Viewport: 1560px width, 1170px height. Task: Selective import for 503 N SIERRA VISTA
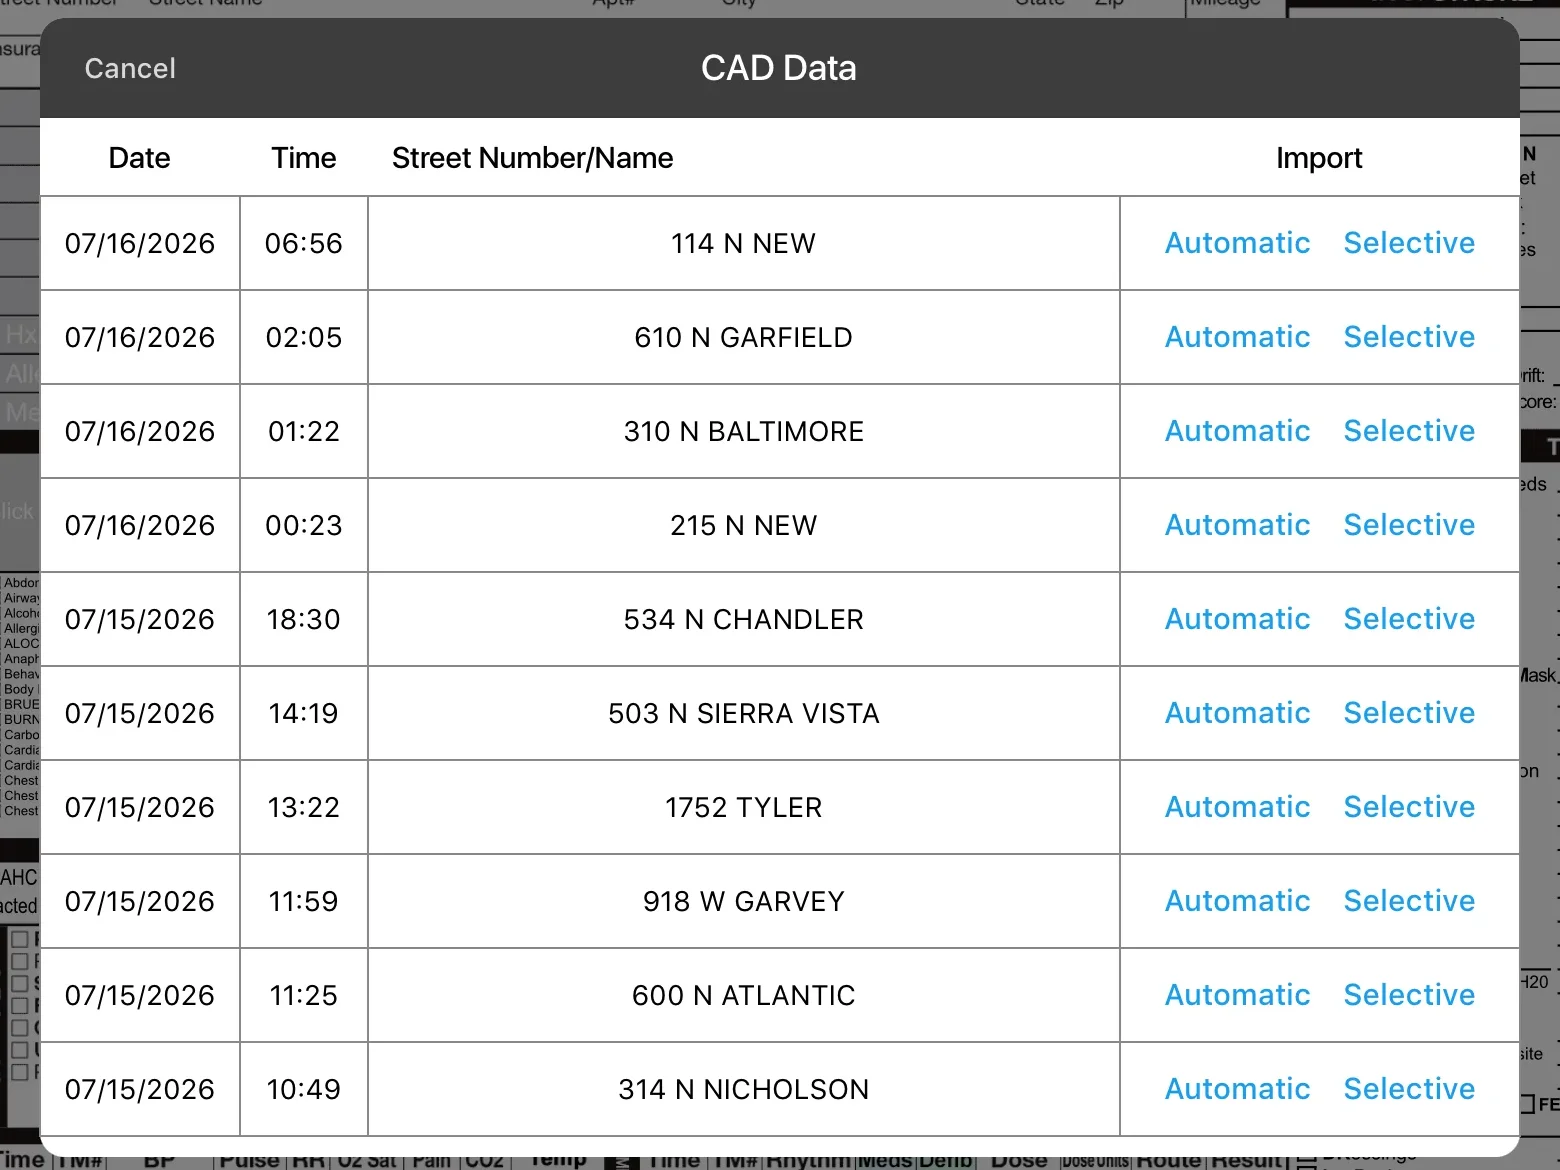[1409, 713]
